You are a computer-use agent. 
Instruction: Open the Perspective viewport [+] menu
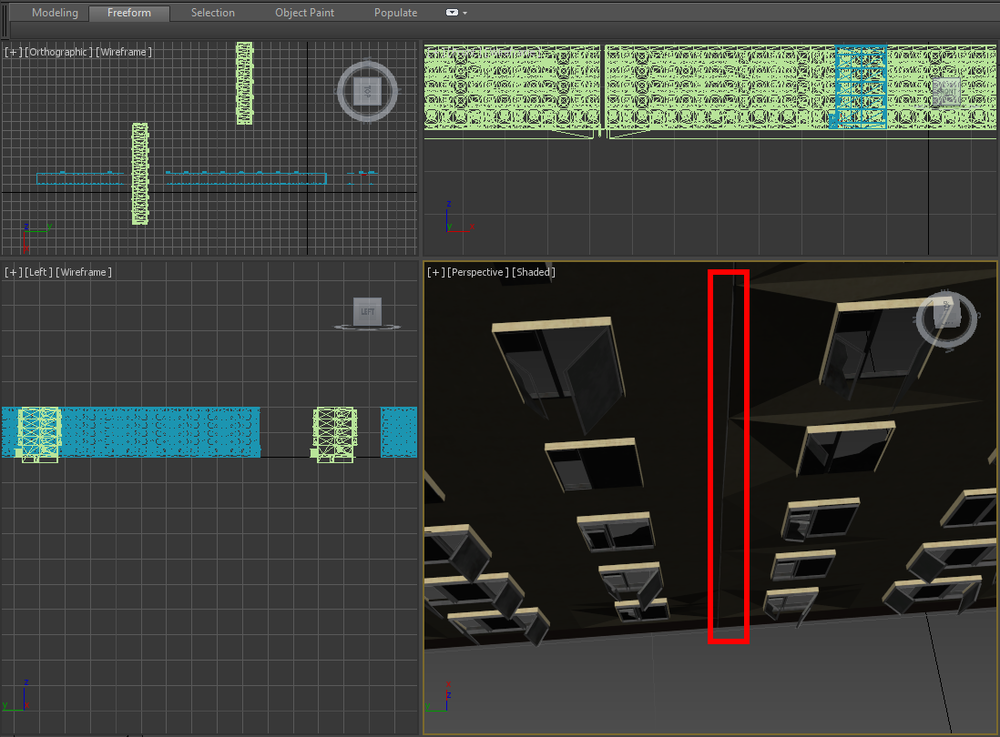coord(436,272)
